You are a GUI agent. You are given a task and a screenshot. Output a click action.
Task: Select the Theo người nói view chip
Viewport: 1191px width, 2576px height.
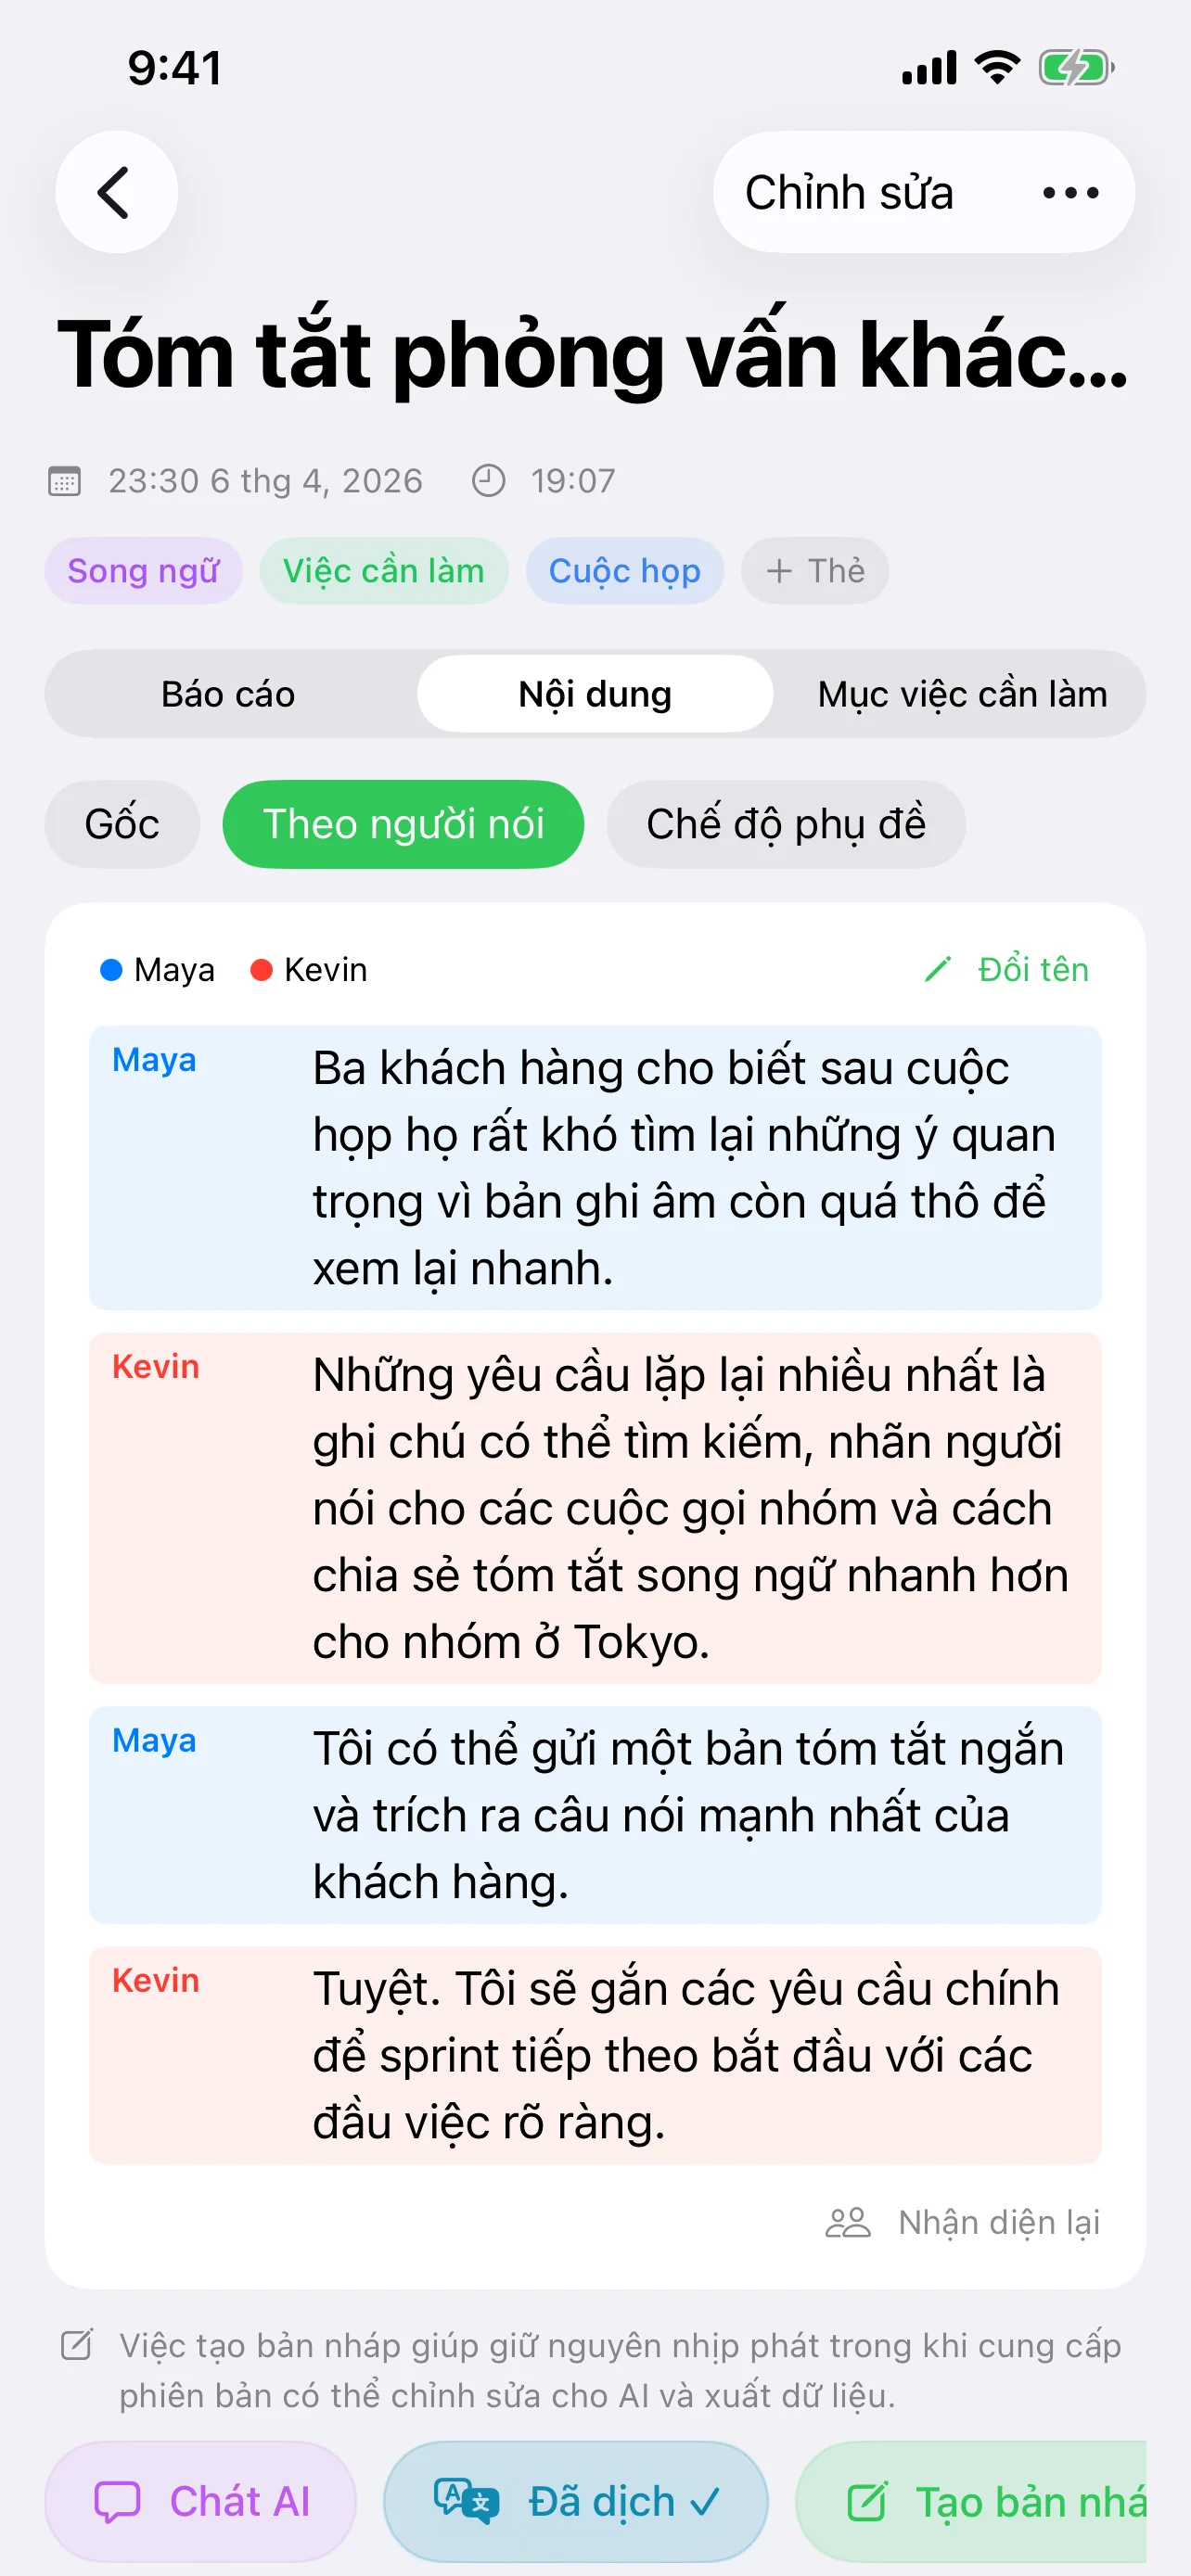(x=403, y=824)
